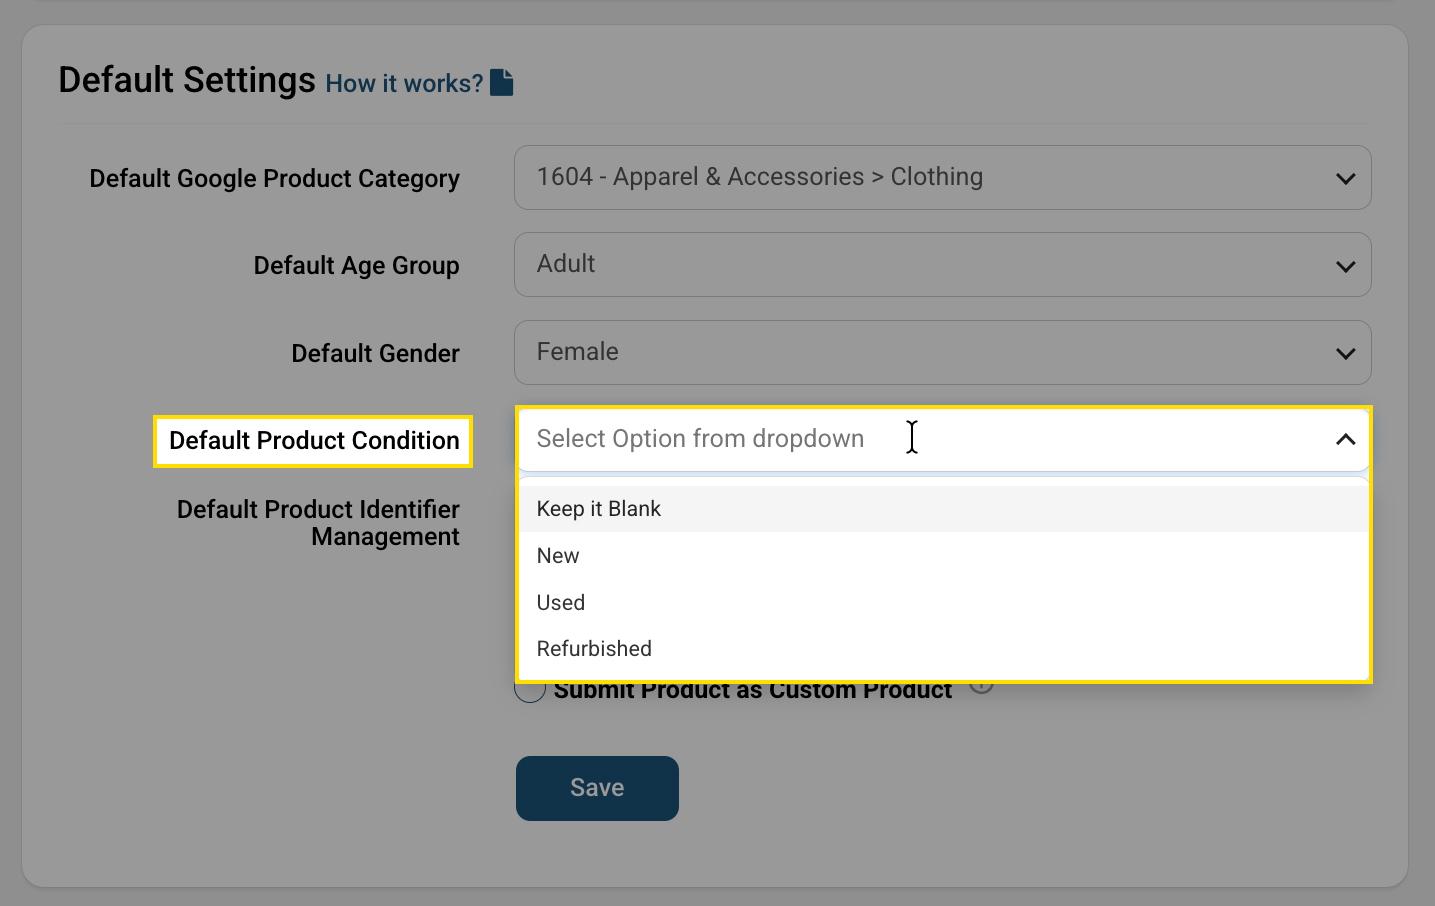1435x906 pixels.
Task: Click the chevron arrow on Google Product Category
Action: coord(1345,179)
